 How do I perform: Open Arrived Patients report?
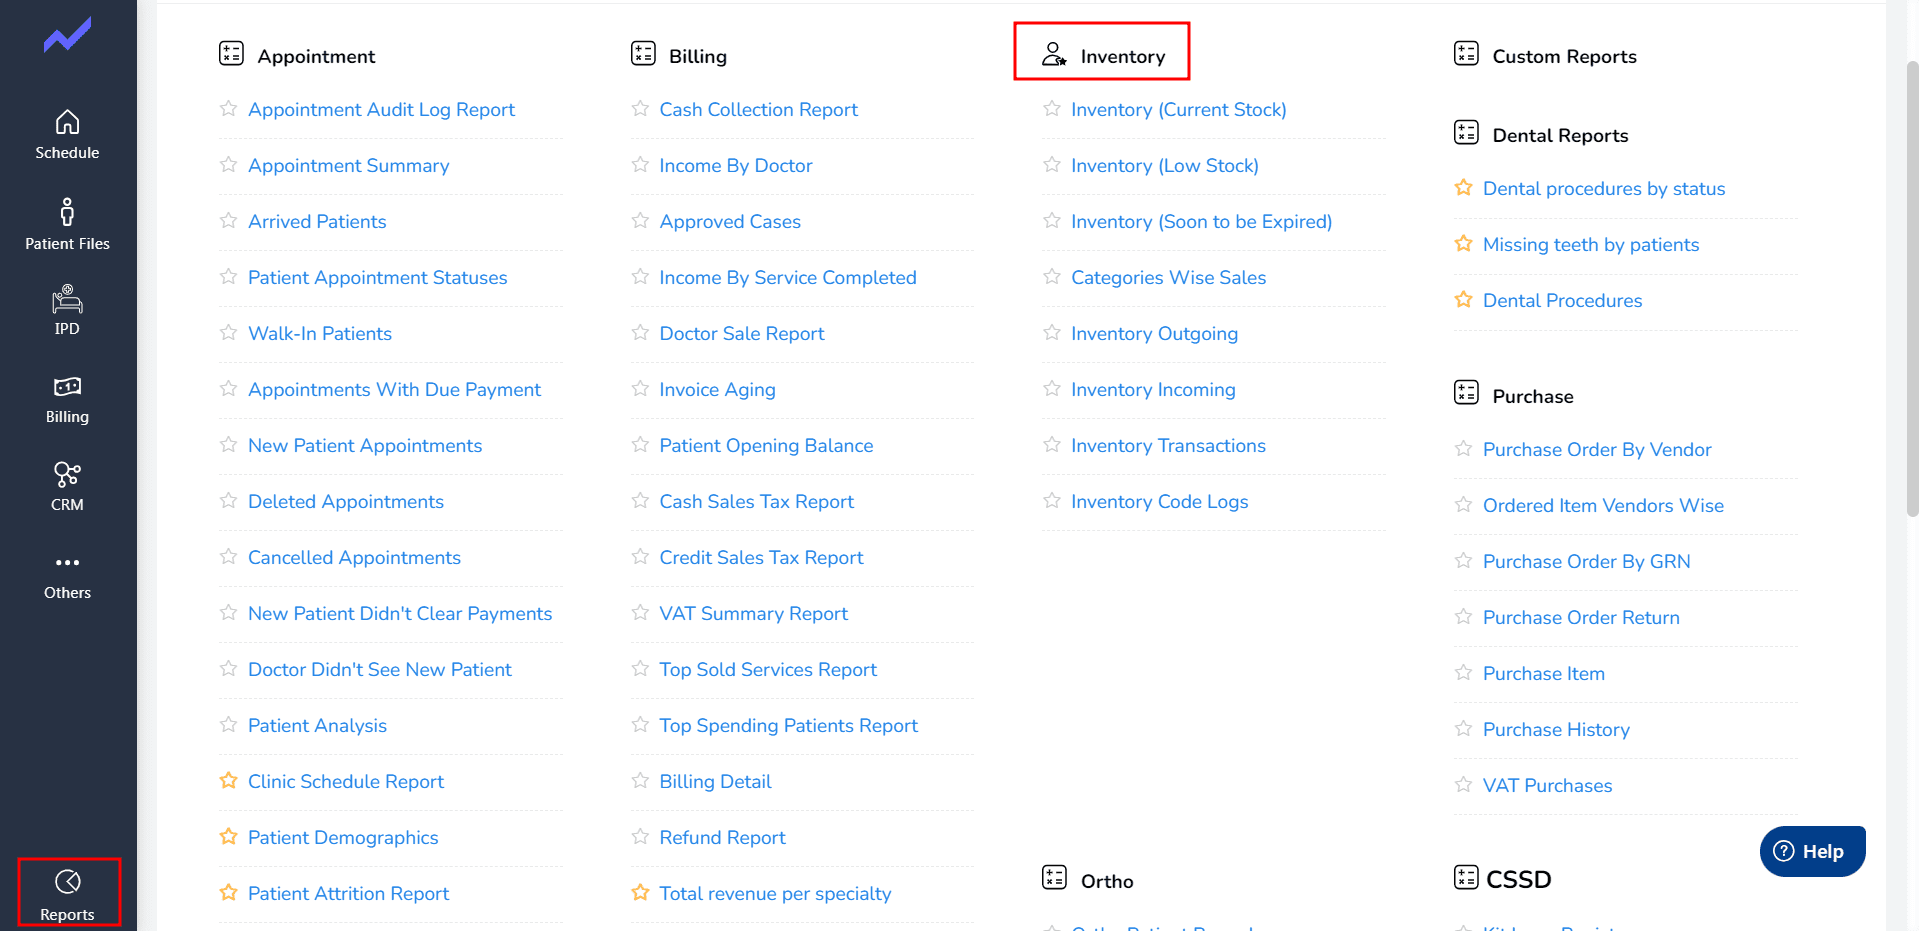click(x=317, y=221)
